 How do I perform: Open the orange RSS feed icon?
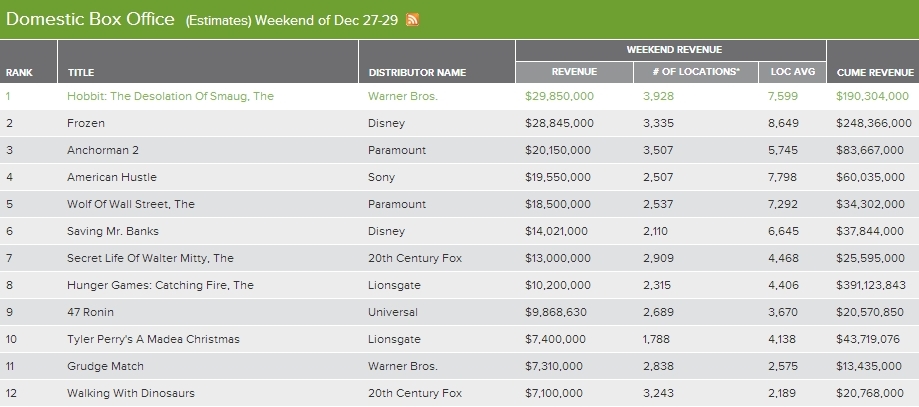pyautogui.click(x=413, y=20)
